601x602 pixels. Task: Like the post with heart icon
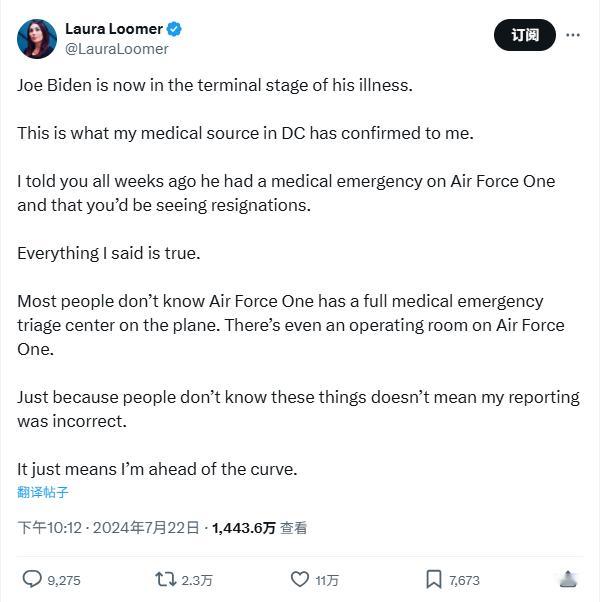(300, 579)
